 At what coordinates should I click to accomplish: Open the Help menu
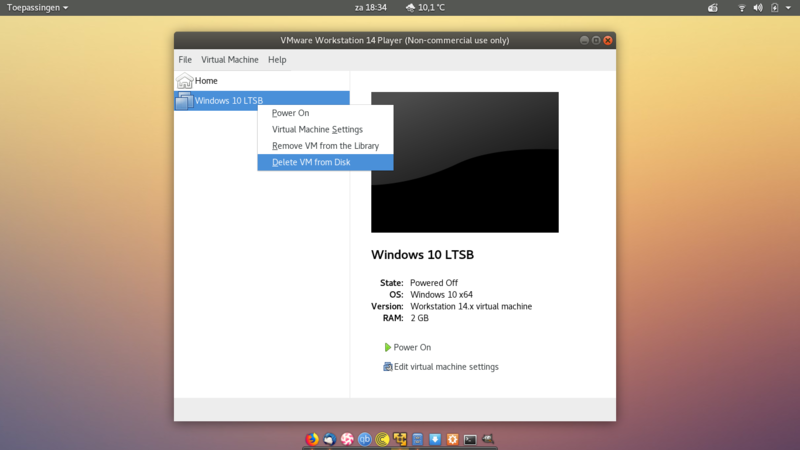pos(277,60)
